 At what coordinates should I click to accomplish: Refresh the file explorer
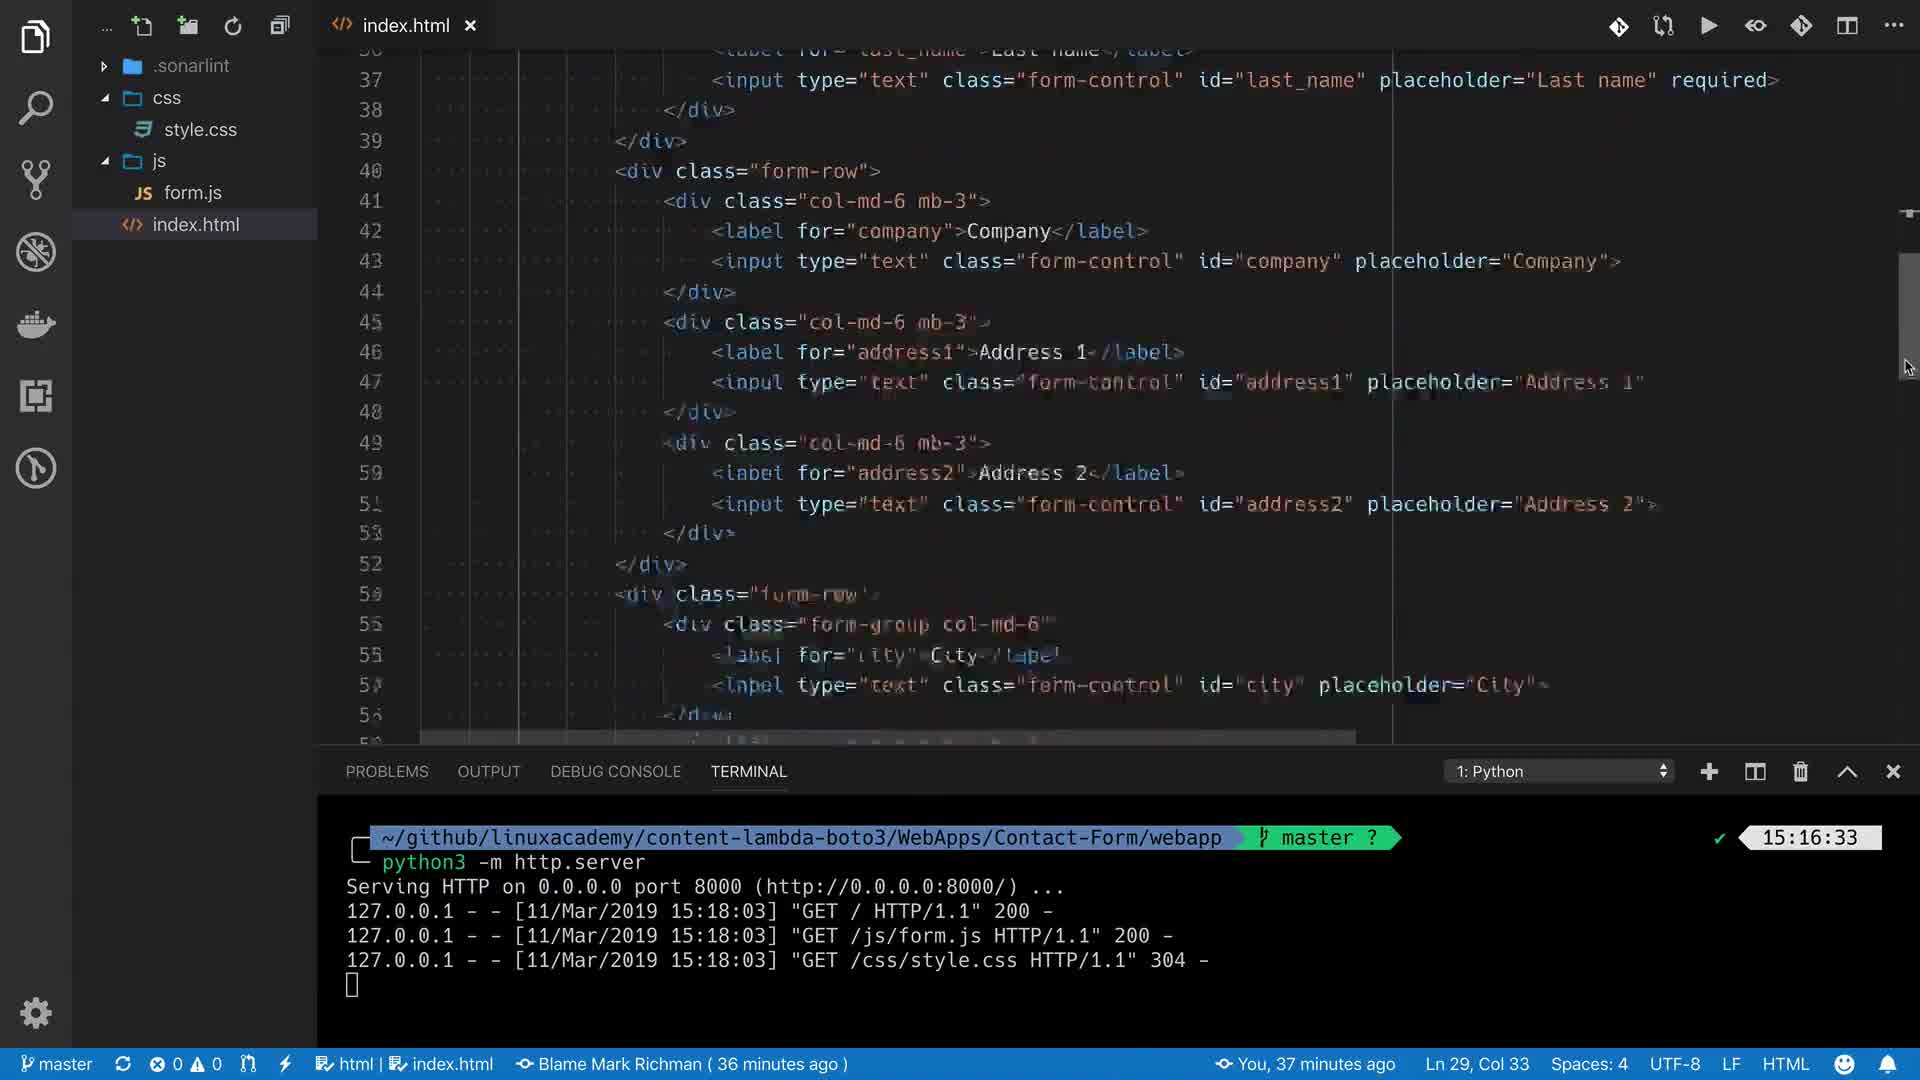(x=233, y=26)
